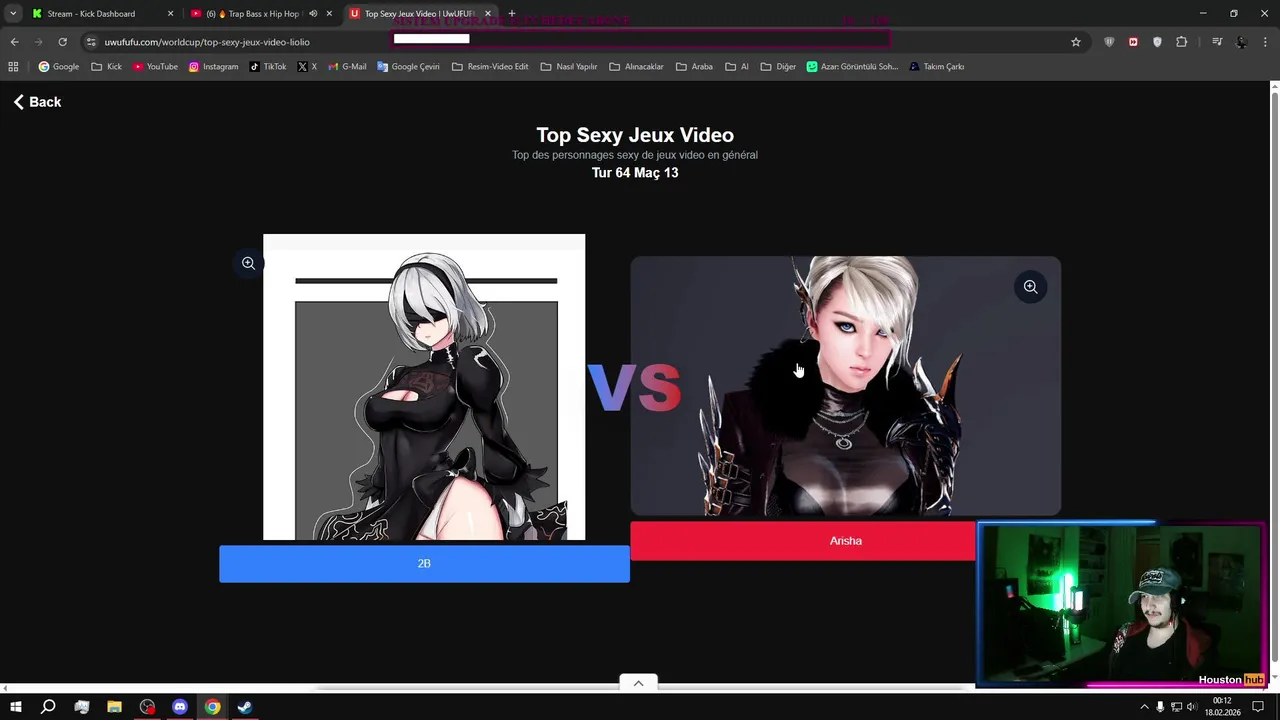This screenshot has width=1280, height=720.
Task: Open the Chrome three-dot menu
Action: (x=1266, y=42)
